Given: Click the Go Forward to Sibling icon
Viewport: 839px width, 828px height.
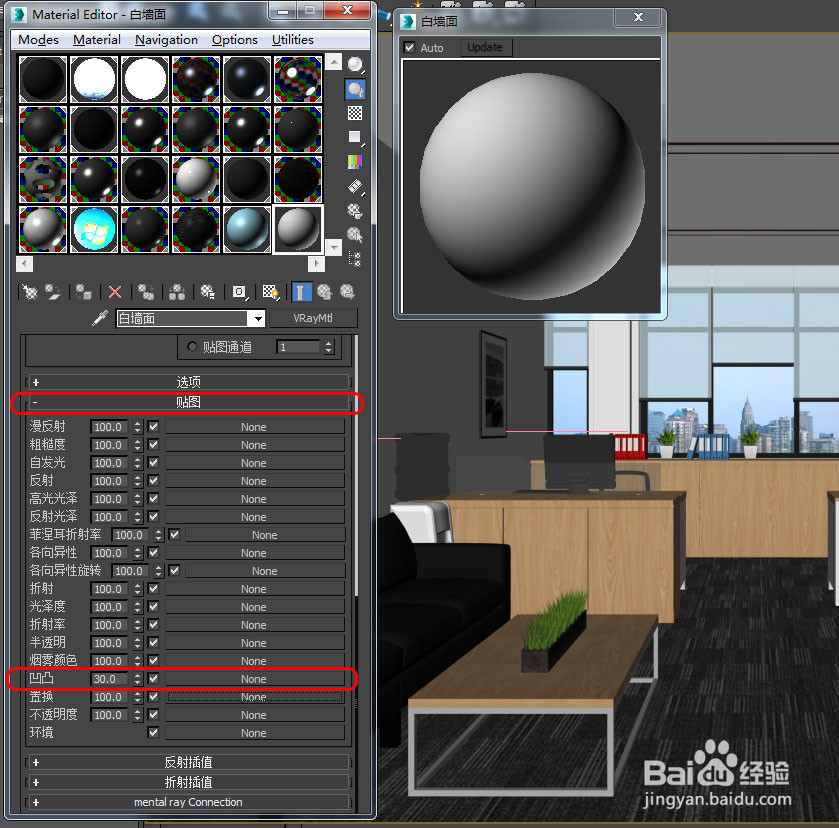Looking at the screenshot, I should 347,292.
